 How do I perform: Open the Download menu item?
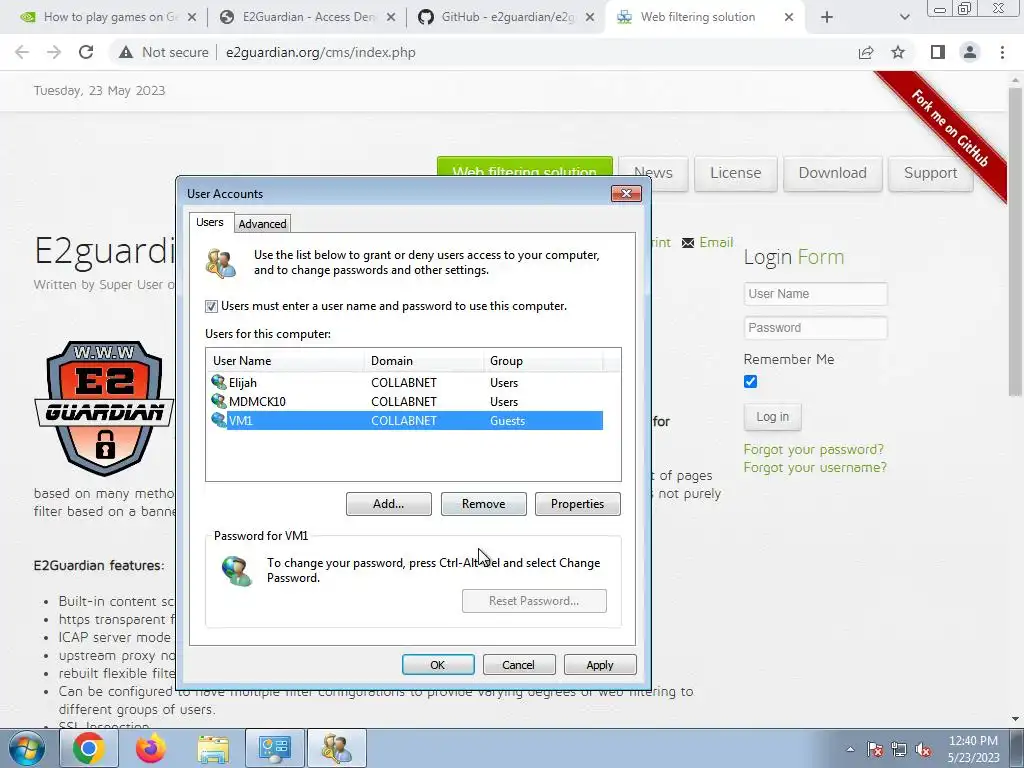(833, 173)
